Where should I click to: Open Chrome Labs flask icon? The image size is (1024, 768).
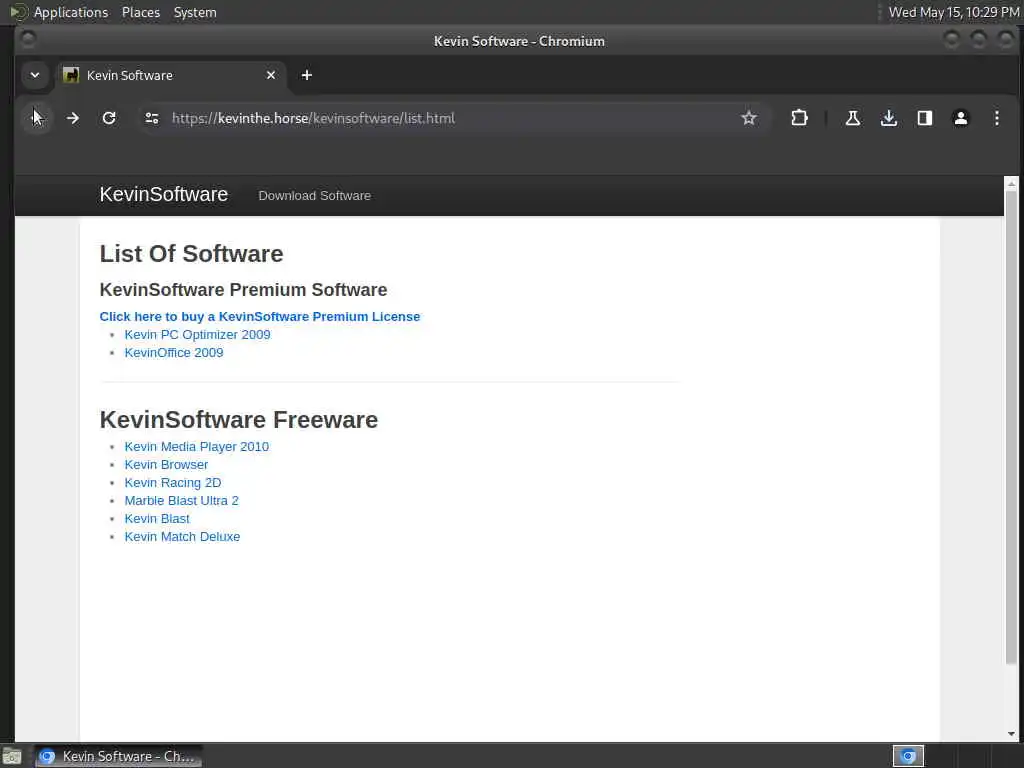pyautogui.click(x=853, y=118)
